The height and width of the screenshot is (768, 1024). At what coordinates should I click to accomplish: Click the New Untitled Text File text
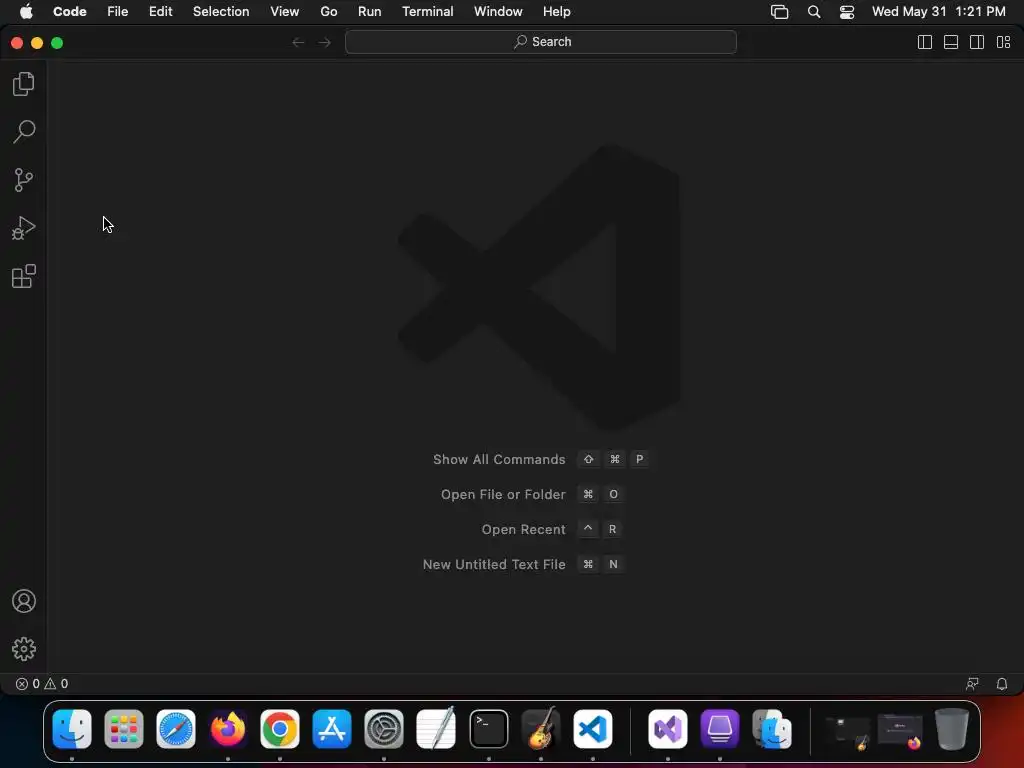click(494, 565)
